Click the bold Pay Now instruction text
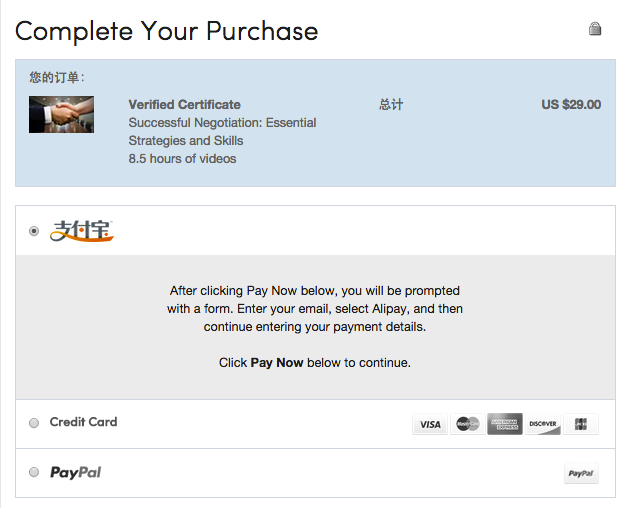This screenshot has width=624, height=508. [277, 363]
